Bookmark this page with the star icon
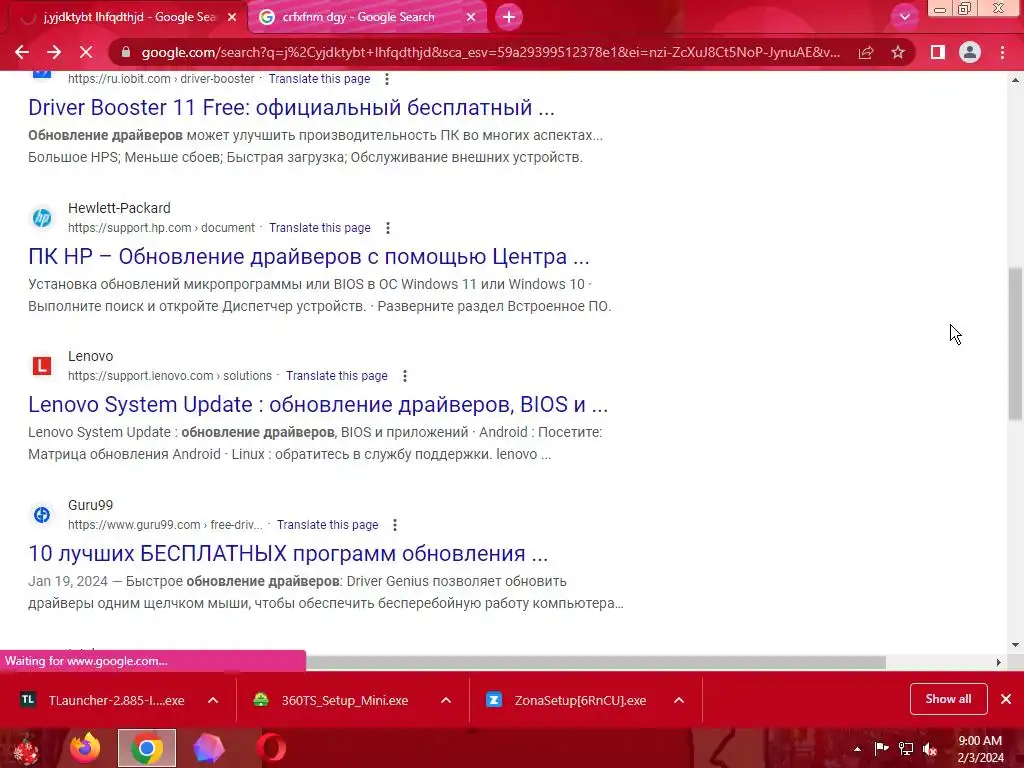 (x=898, y=52)
